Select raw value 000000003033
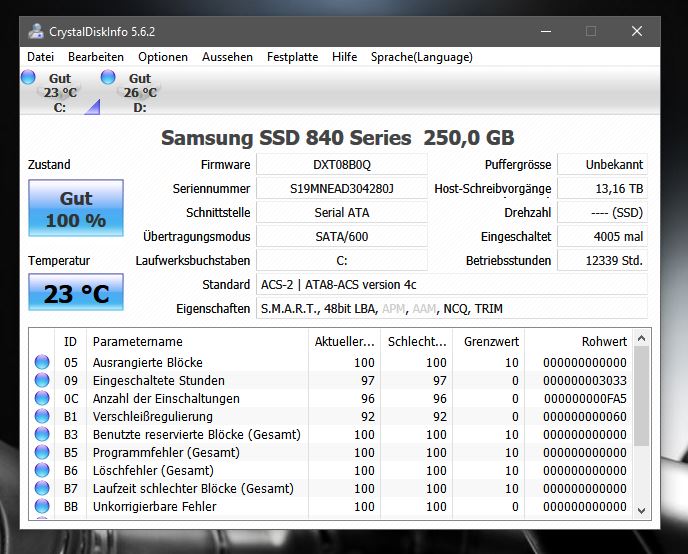 click(585, 380)
